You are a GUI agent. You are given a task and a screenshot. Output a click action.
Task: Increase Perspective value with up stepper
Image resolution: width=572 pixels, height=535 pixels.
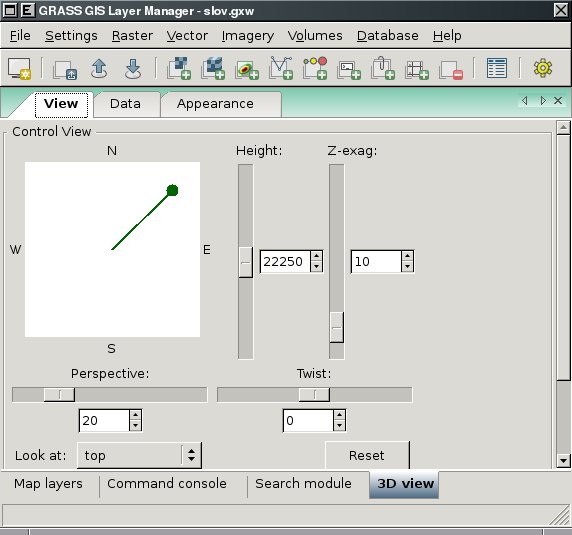click(x=135, y=415)
